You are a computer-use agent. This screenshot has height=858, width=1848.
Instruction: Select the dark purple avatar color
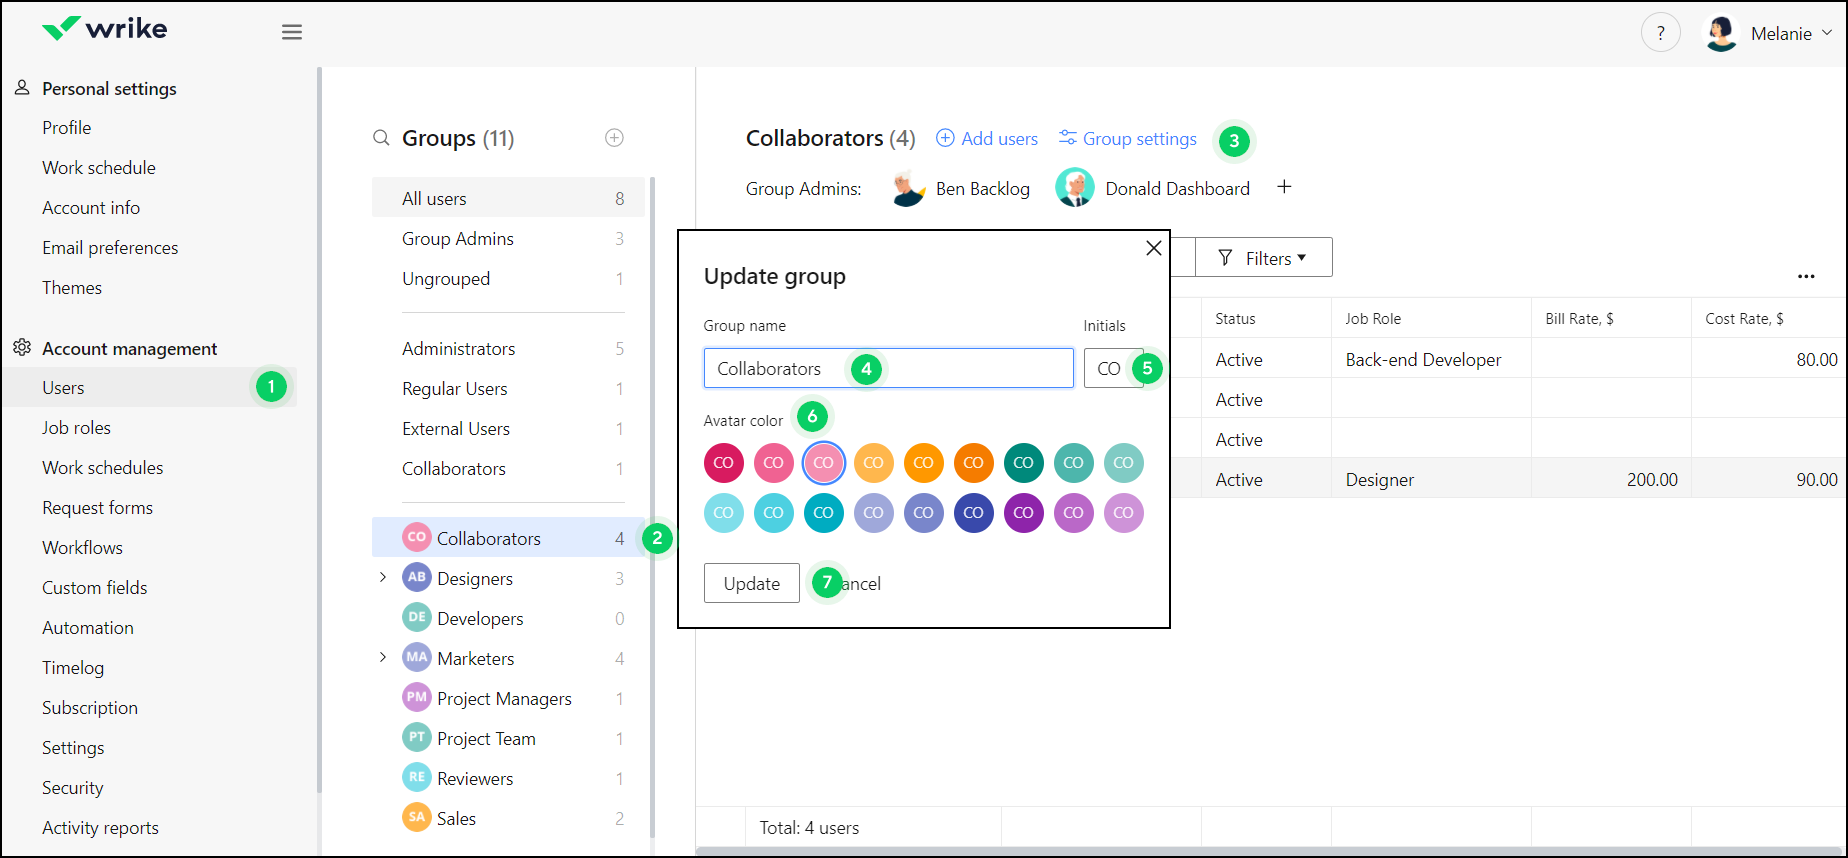(1023, 513)
